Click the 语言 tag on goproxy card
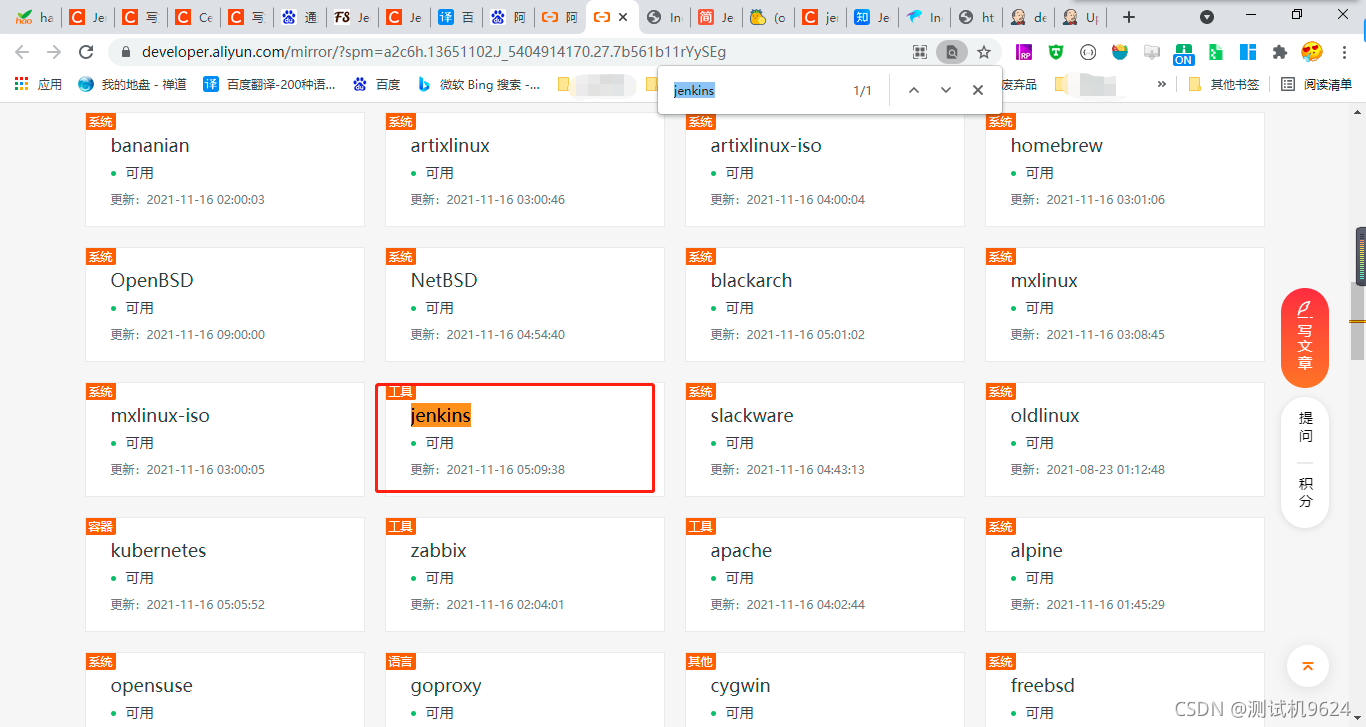 point(401,662)
